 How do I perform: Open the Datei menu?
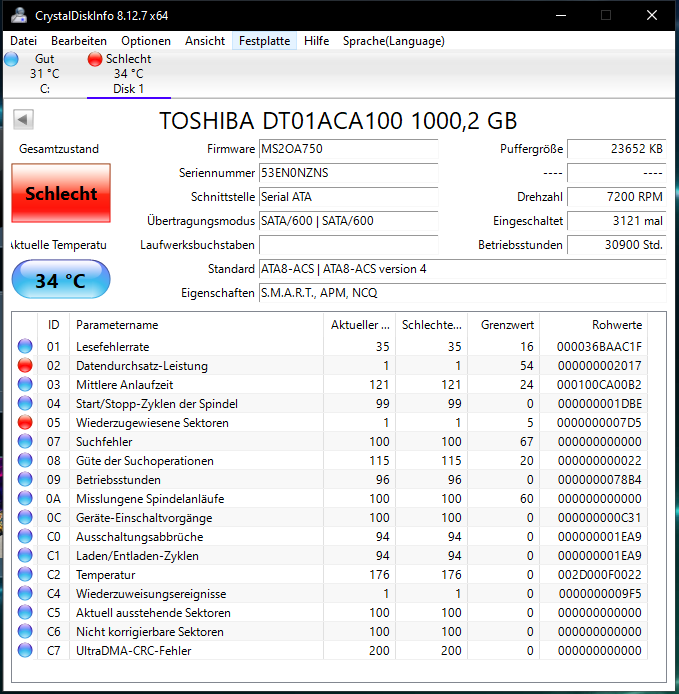click(23, 41)
